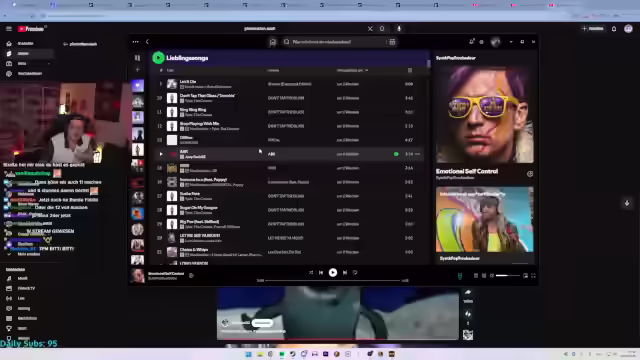The width and height of the screenshot is (640, 360).
Task: Toggle shuffle in Spotify player bar
Action: click(311, 272)
